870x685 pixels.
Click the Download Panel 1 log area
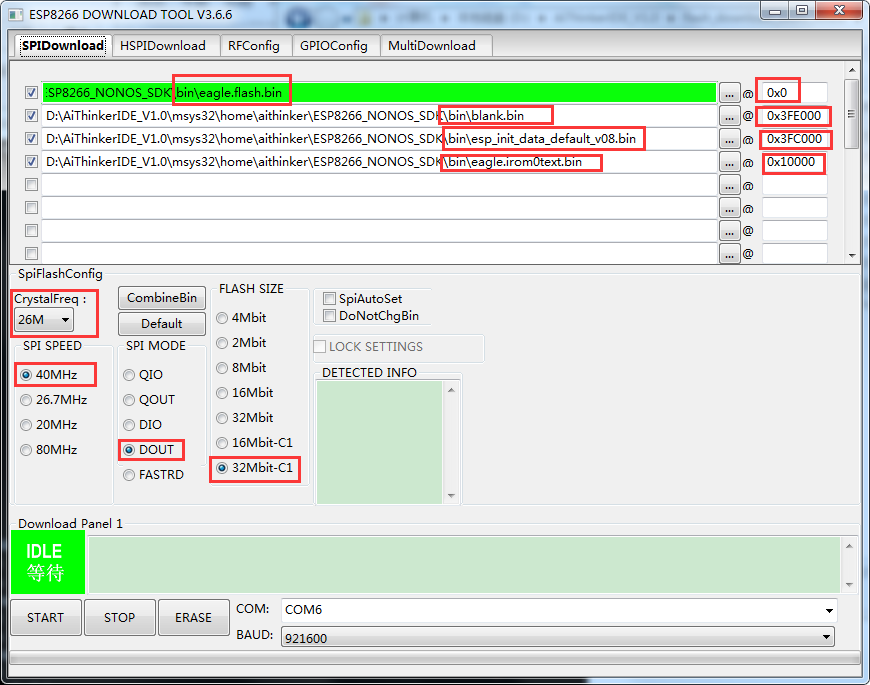pyautogui.click(x=464, y=565)
